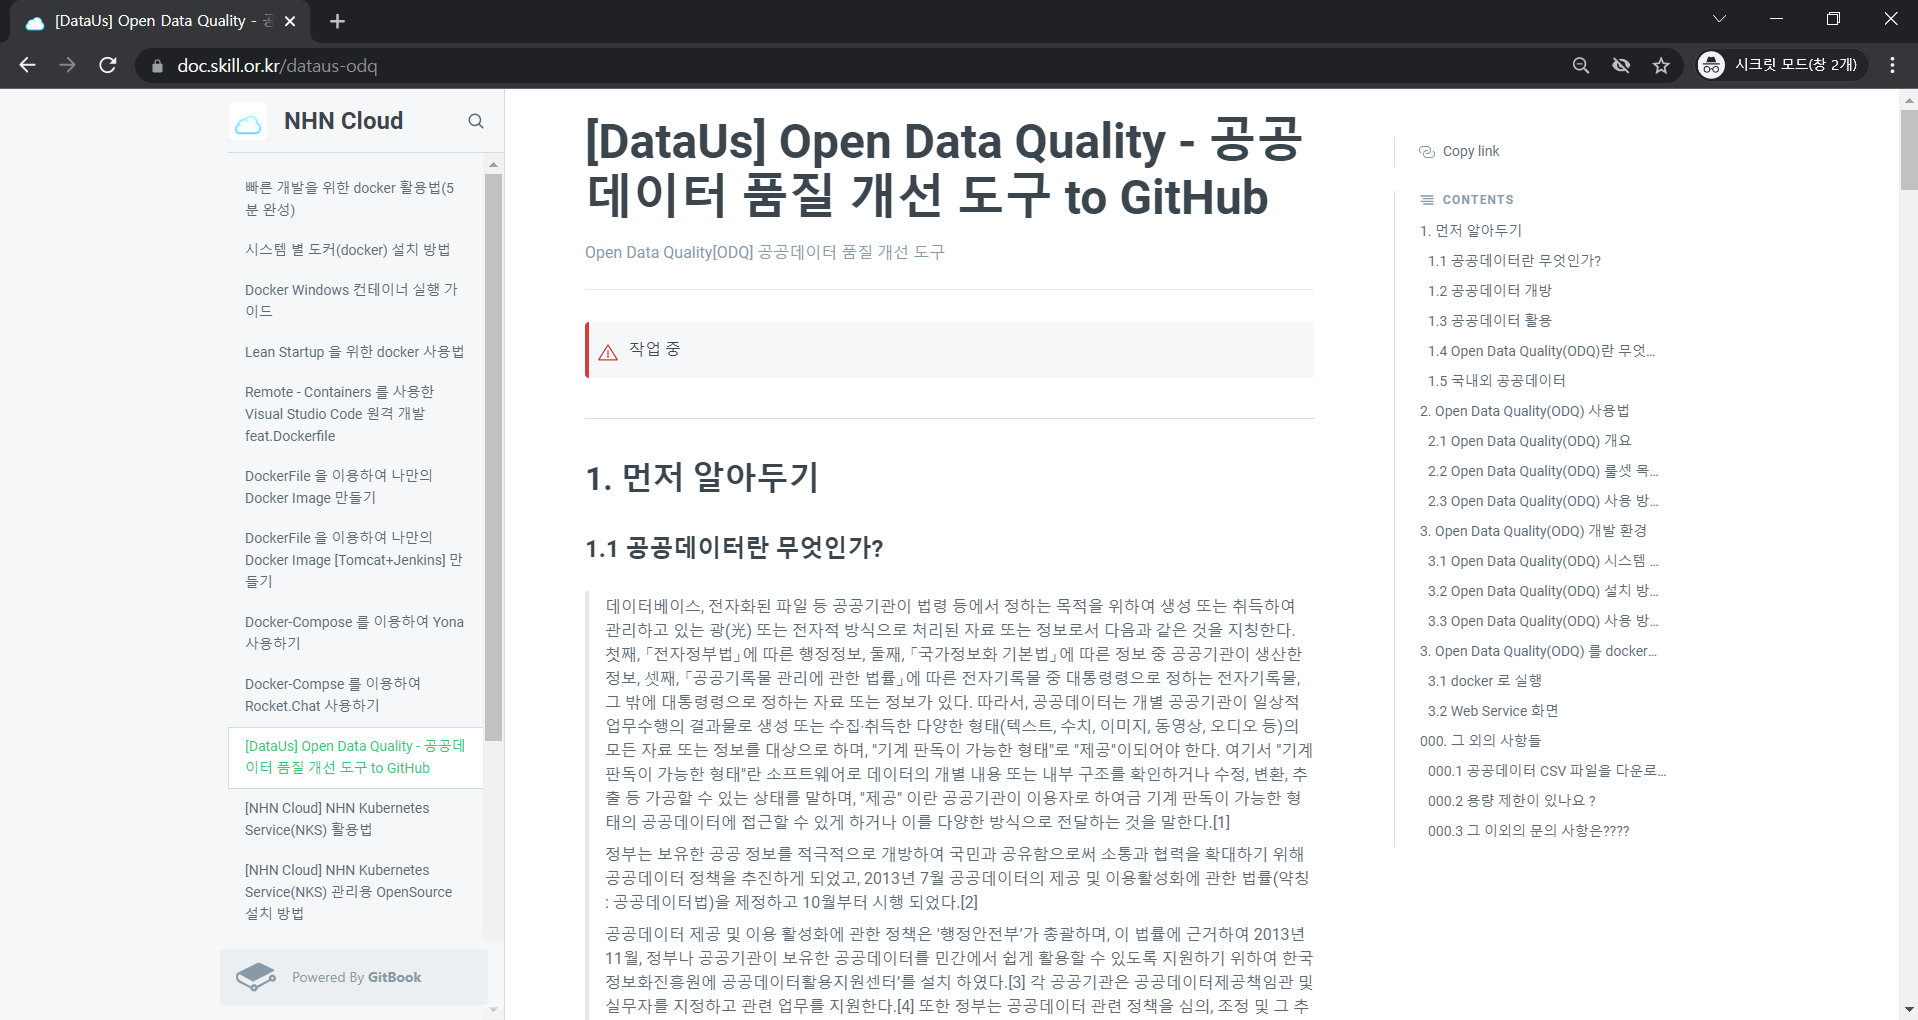Screen dimensions: 1918x1020
Task: Select the DataUs Open Data Quality browser tab
Action: [160, 21]
